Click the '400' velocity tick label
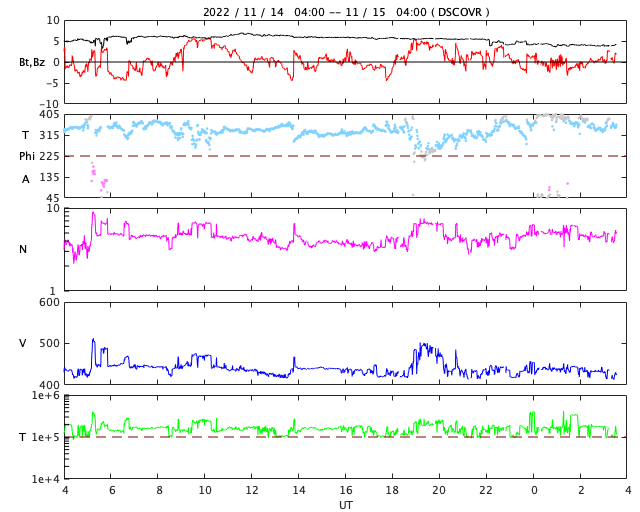Image resolution: width=640 pixels, height=512 pixels. pyautogui.click(x=49, y=385)
